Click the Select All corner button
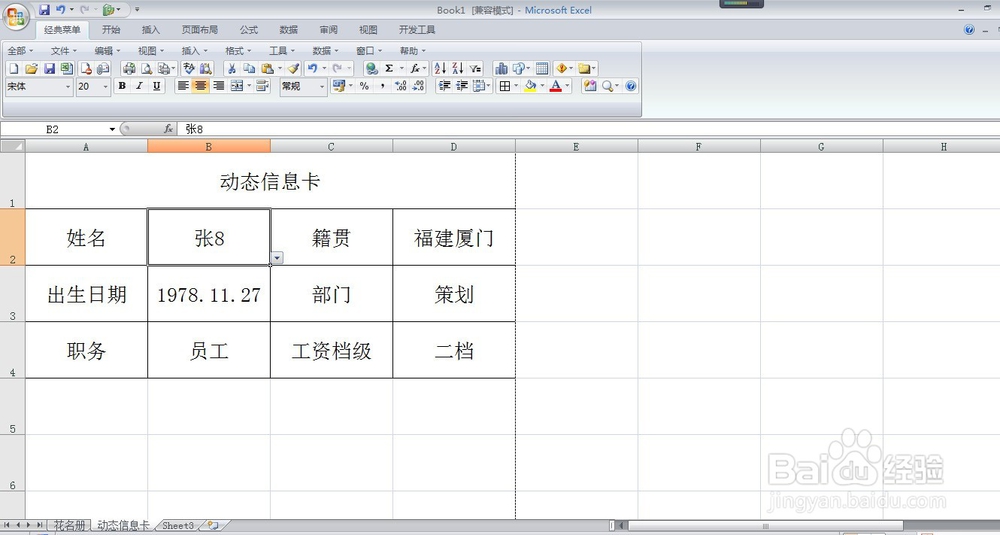Viewport: 1000px width, 535px height. [13, 147]
